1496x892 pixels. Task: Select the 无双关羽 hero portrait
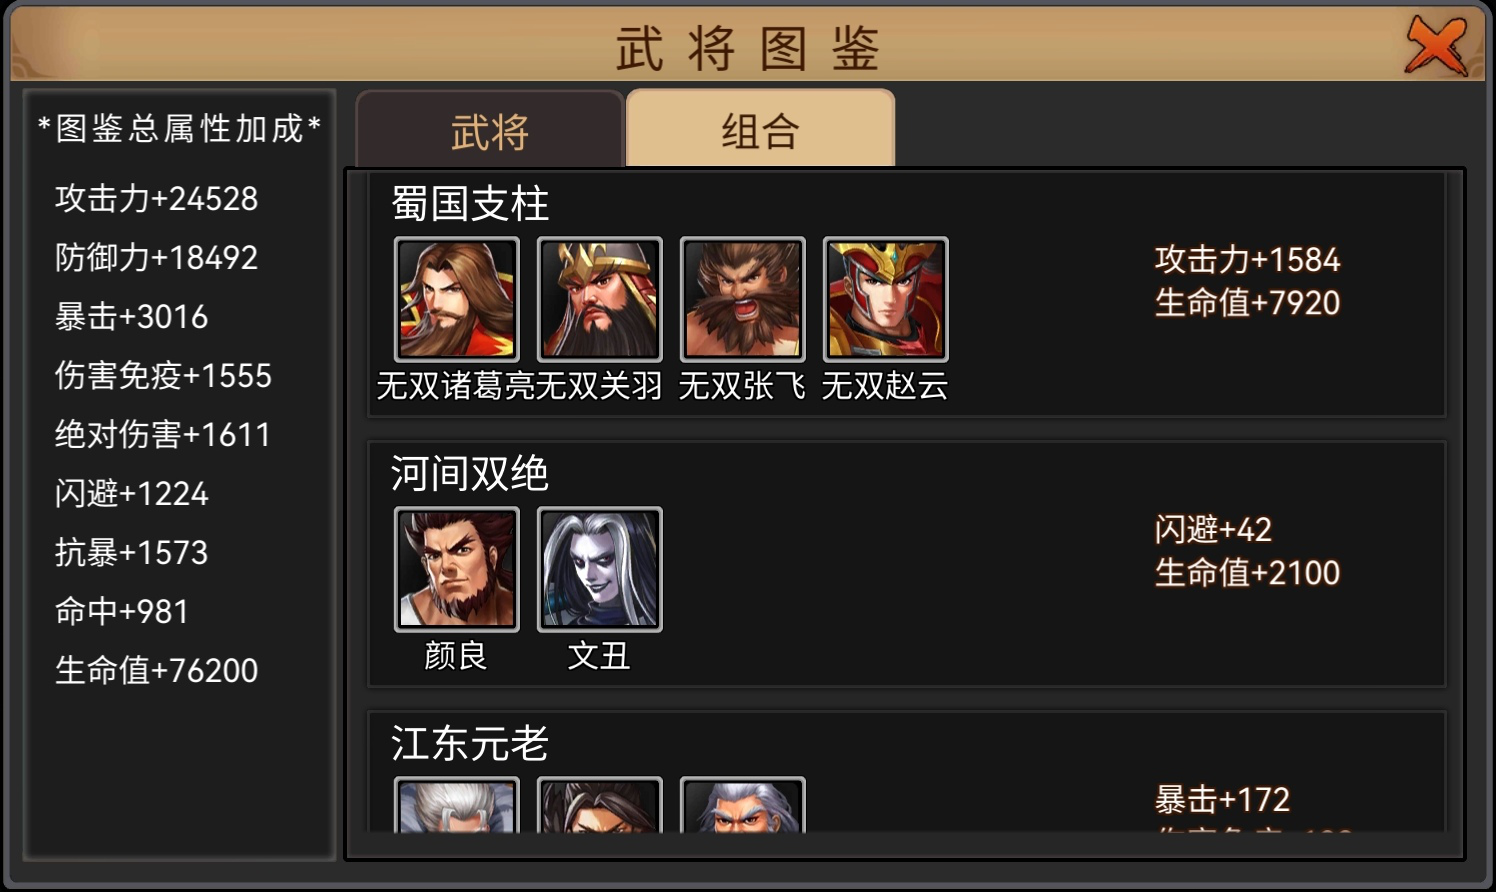click(600, 299)
